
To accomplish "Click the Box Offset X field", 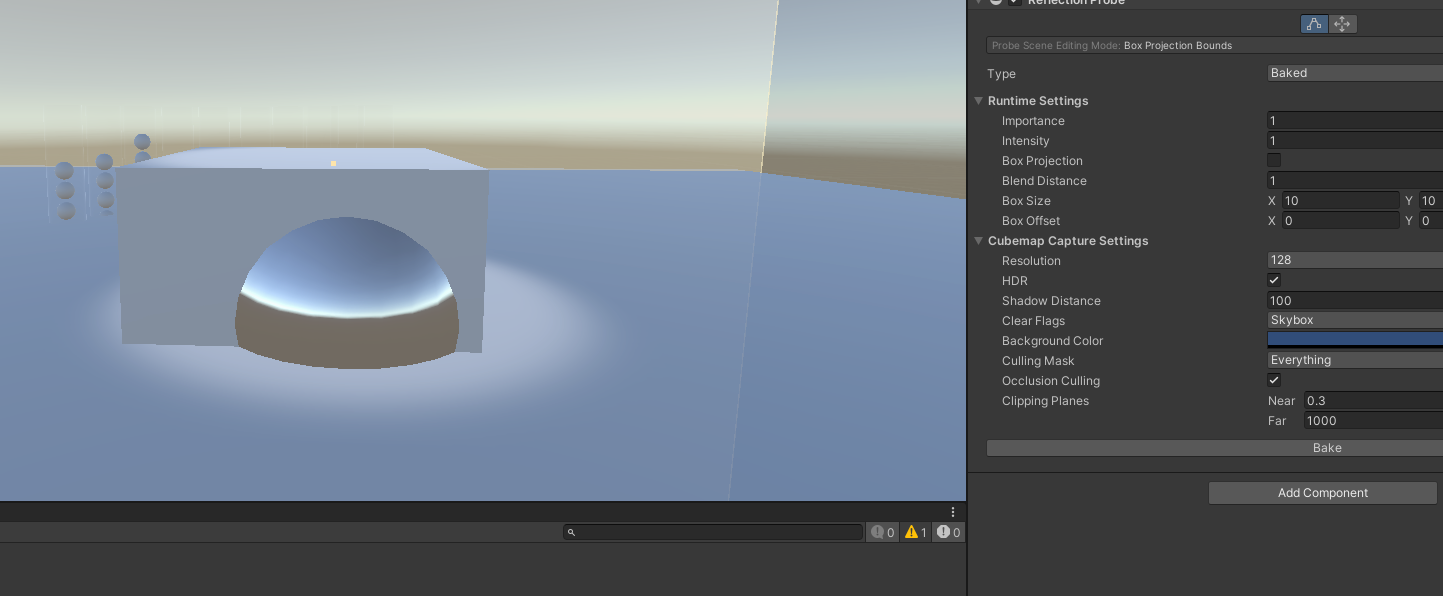I will click(x=1340, y=221).
